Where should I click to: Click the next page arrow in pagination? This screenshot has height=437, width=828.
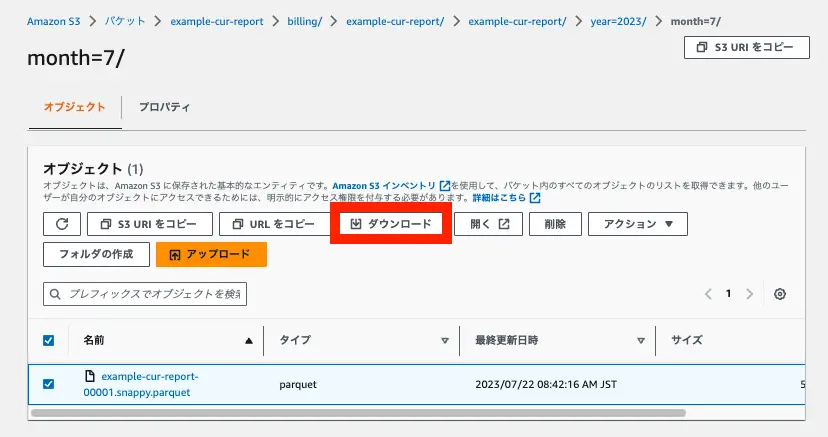[x=748, y=294]
